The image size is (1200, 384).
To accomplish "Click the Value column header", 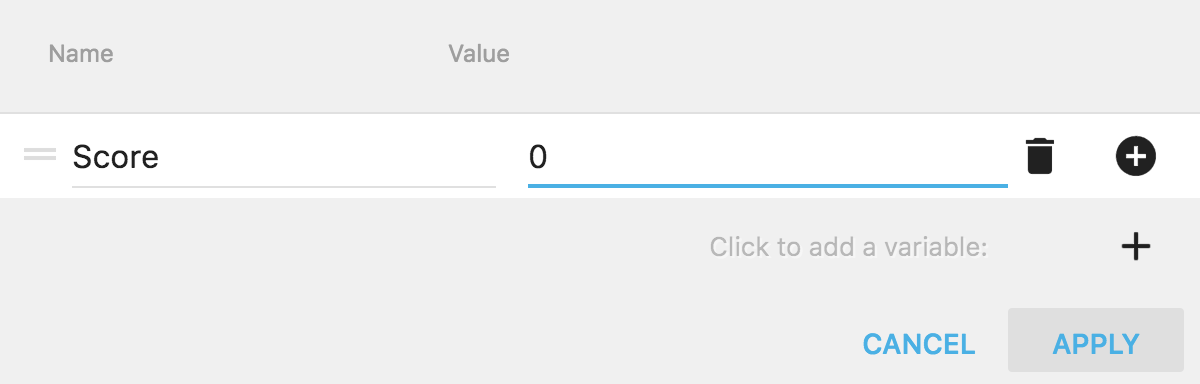I will (479, 53).
